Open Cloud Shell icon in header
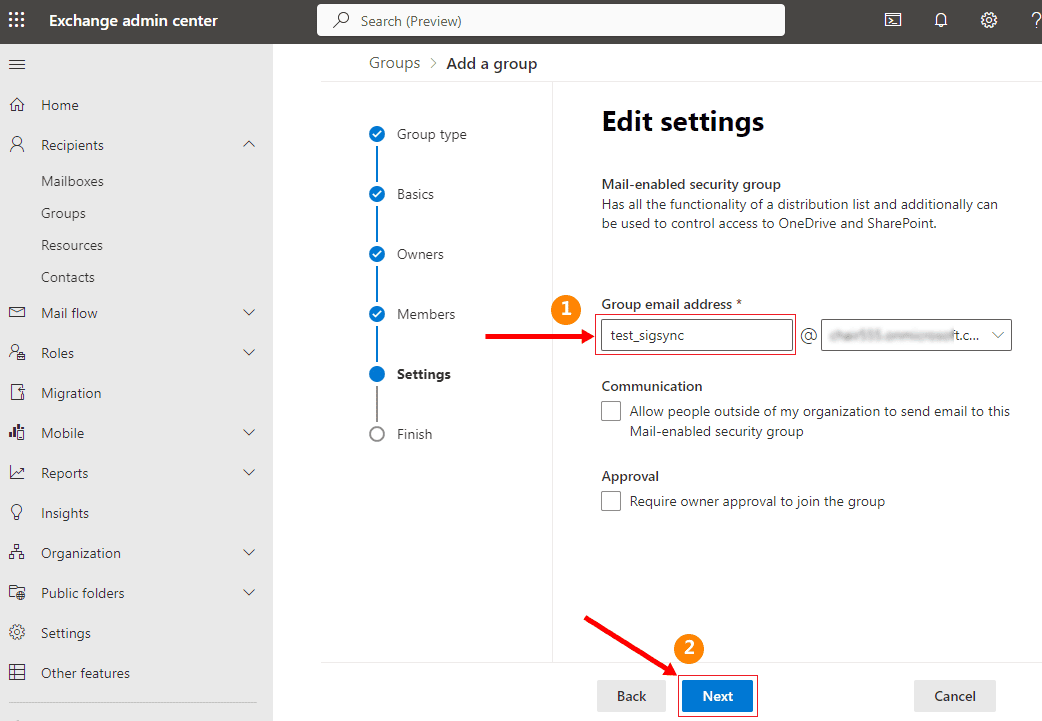 pyautogui.click(x=893, y=20)
